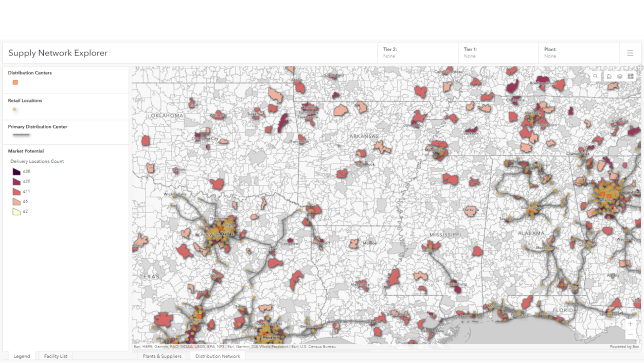
Task: Click the pale yellow legend swatch
Action: pos(16,211)
